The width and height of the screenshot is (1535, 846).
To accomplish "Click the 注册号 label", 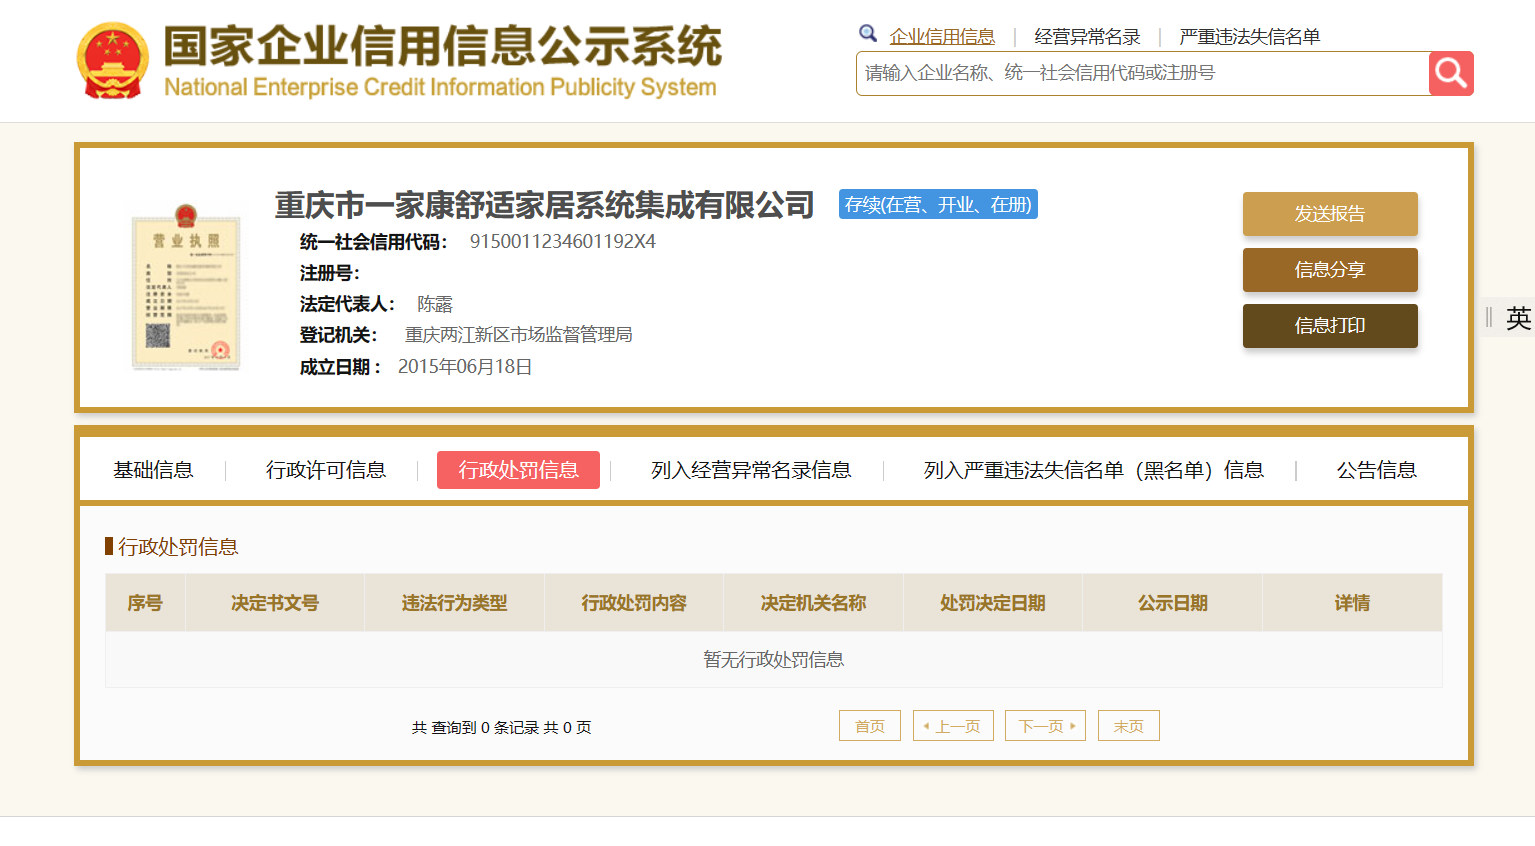I will pyautogui.click(x=329, y=273).
